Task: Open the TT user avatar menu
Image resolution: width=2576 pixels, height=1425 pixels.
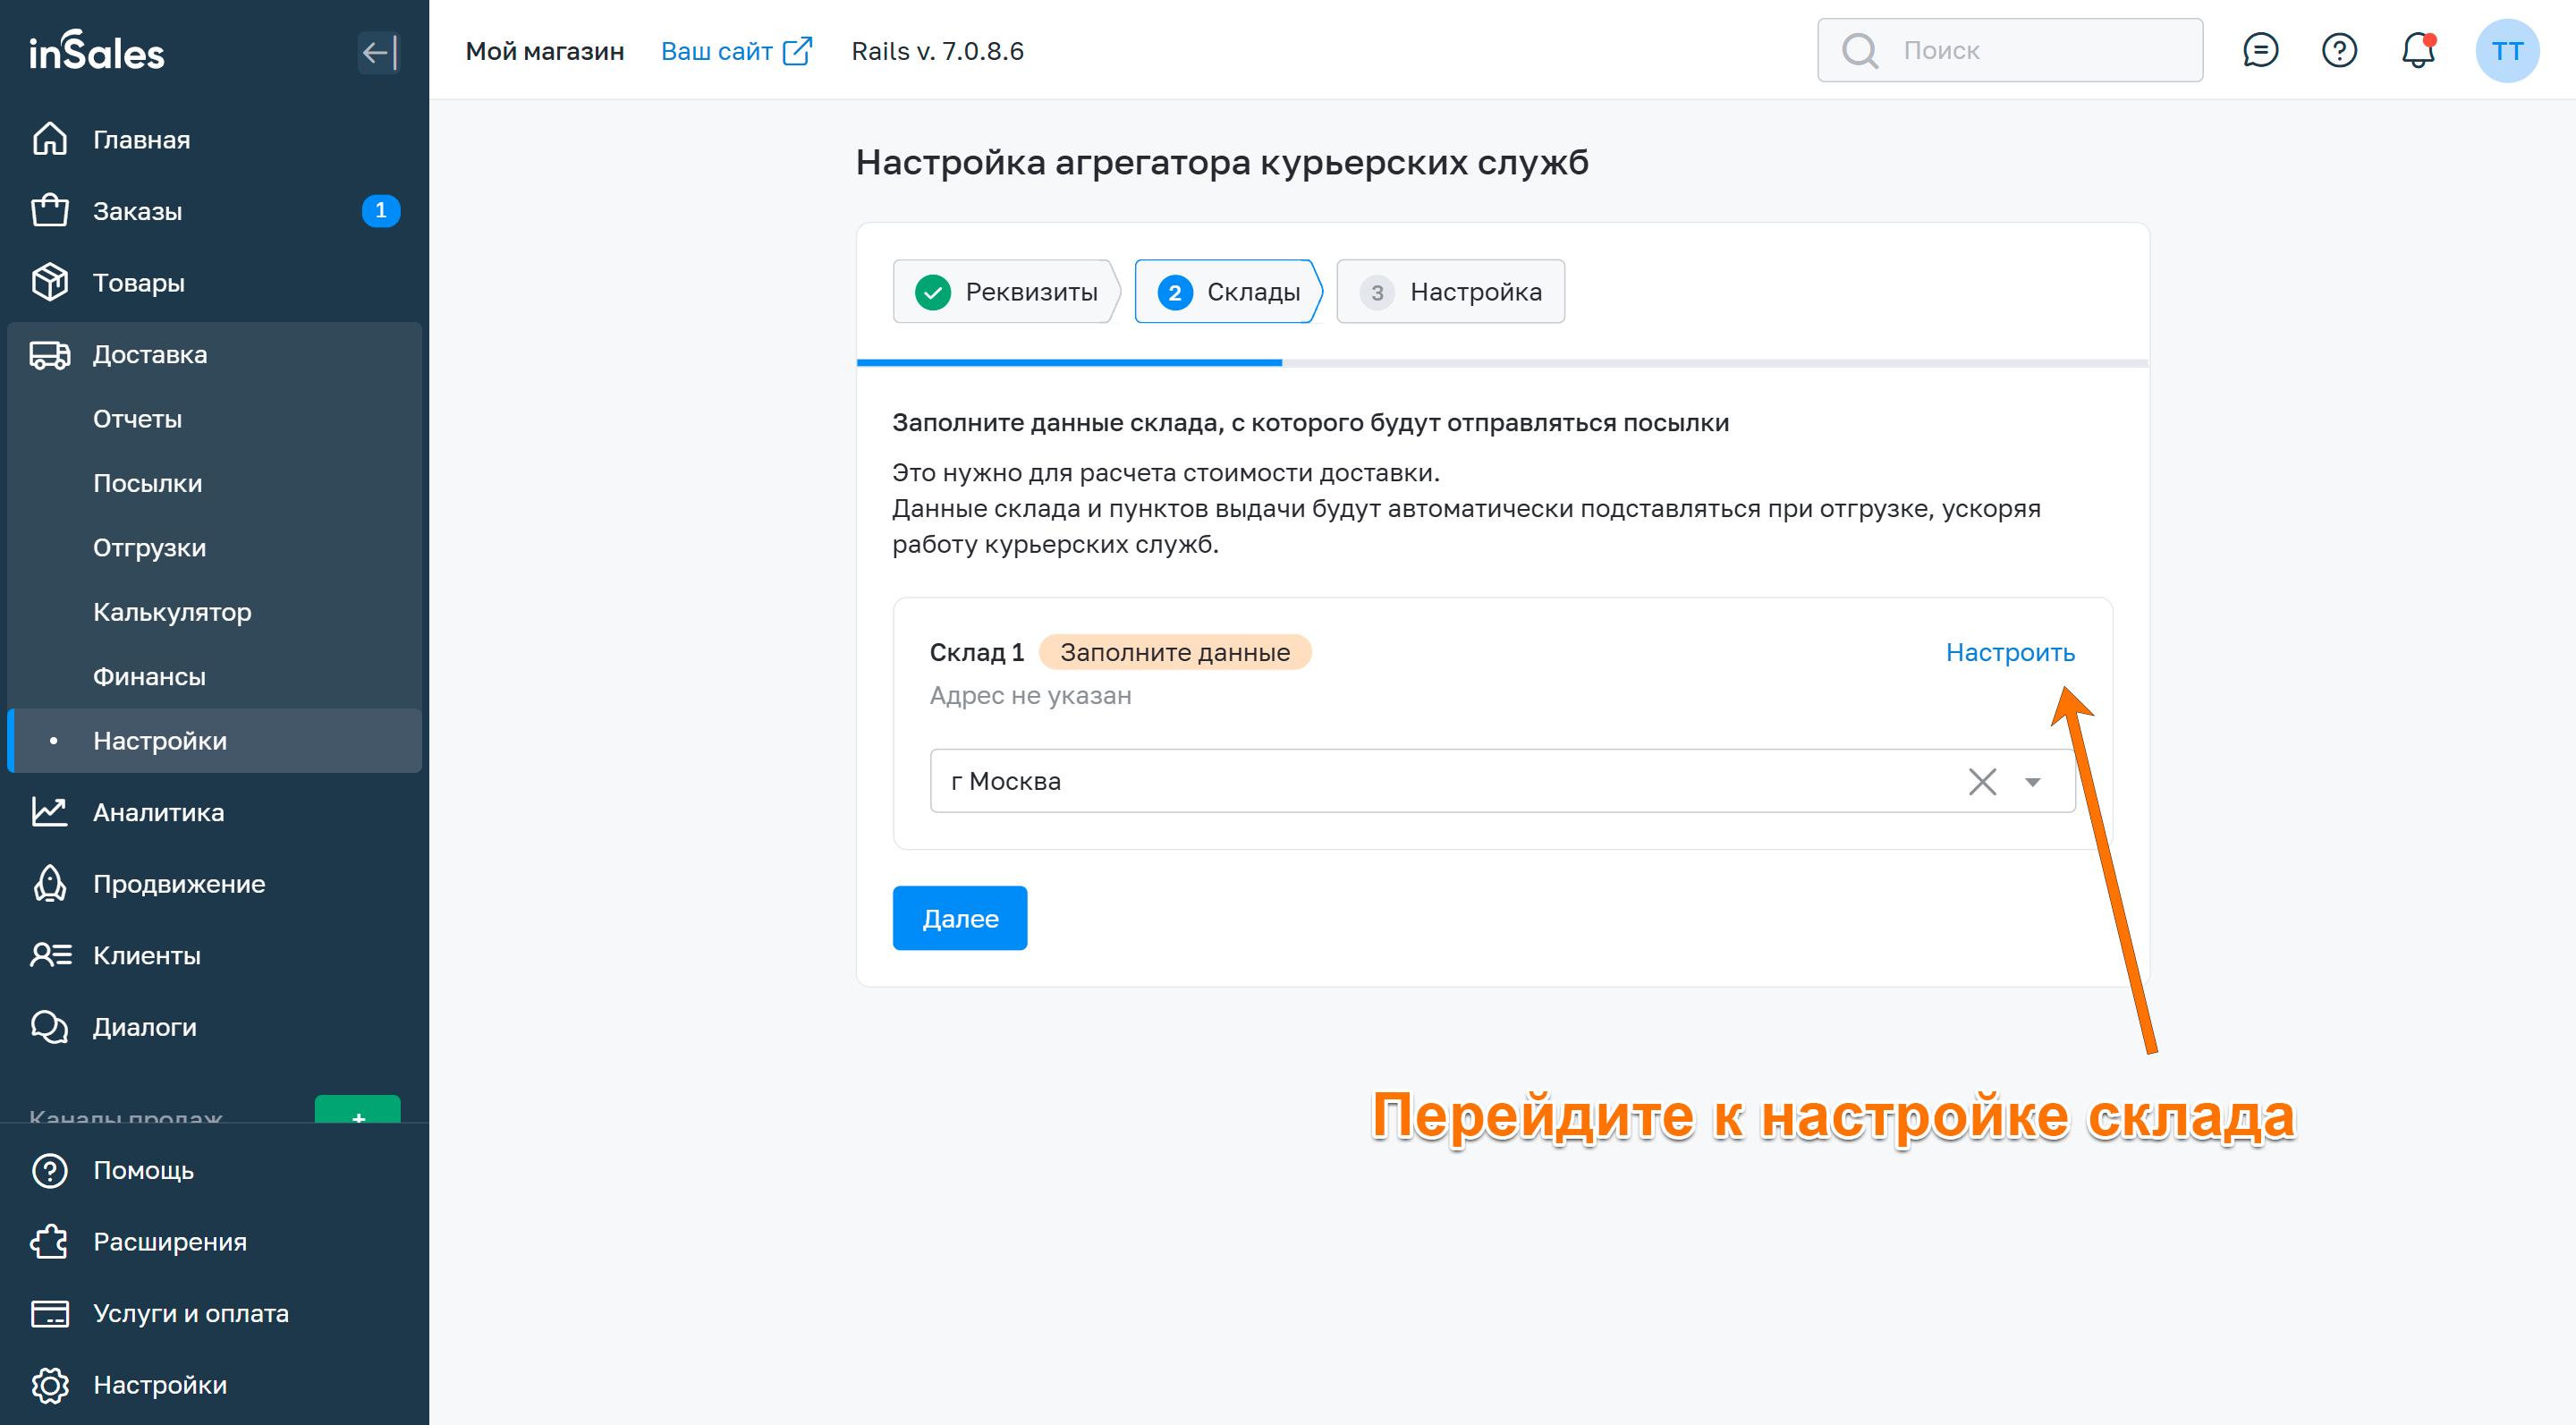Action: tap(2505, 51)
